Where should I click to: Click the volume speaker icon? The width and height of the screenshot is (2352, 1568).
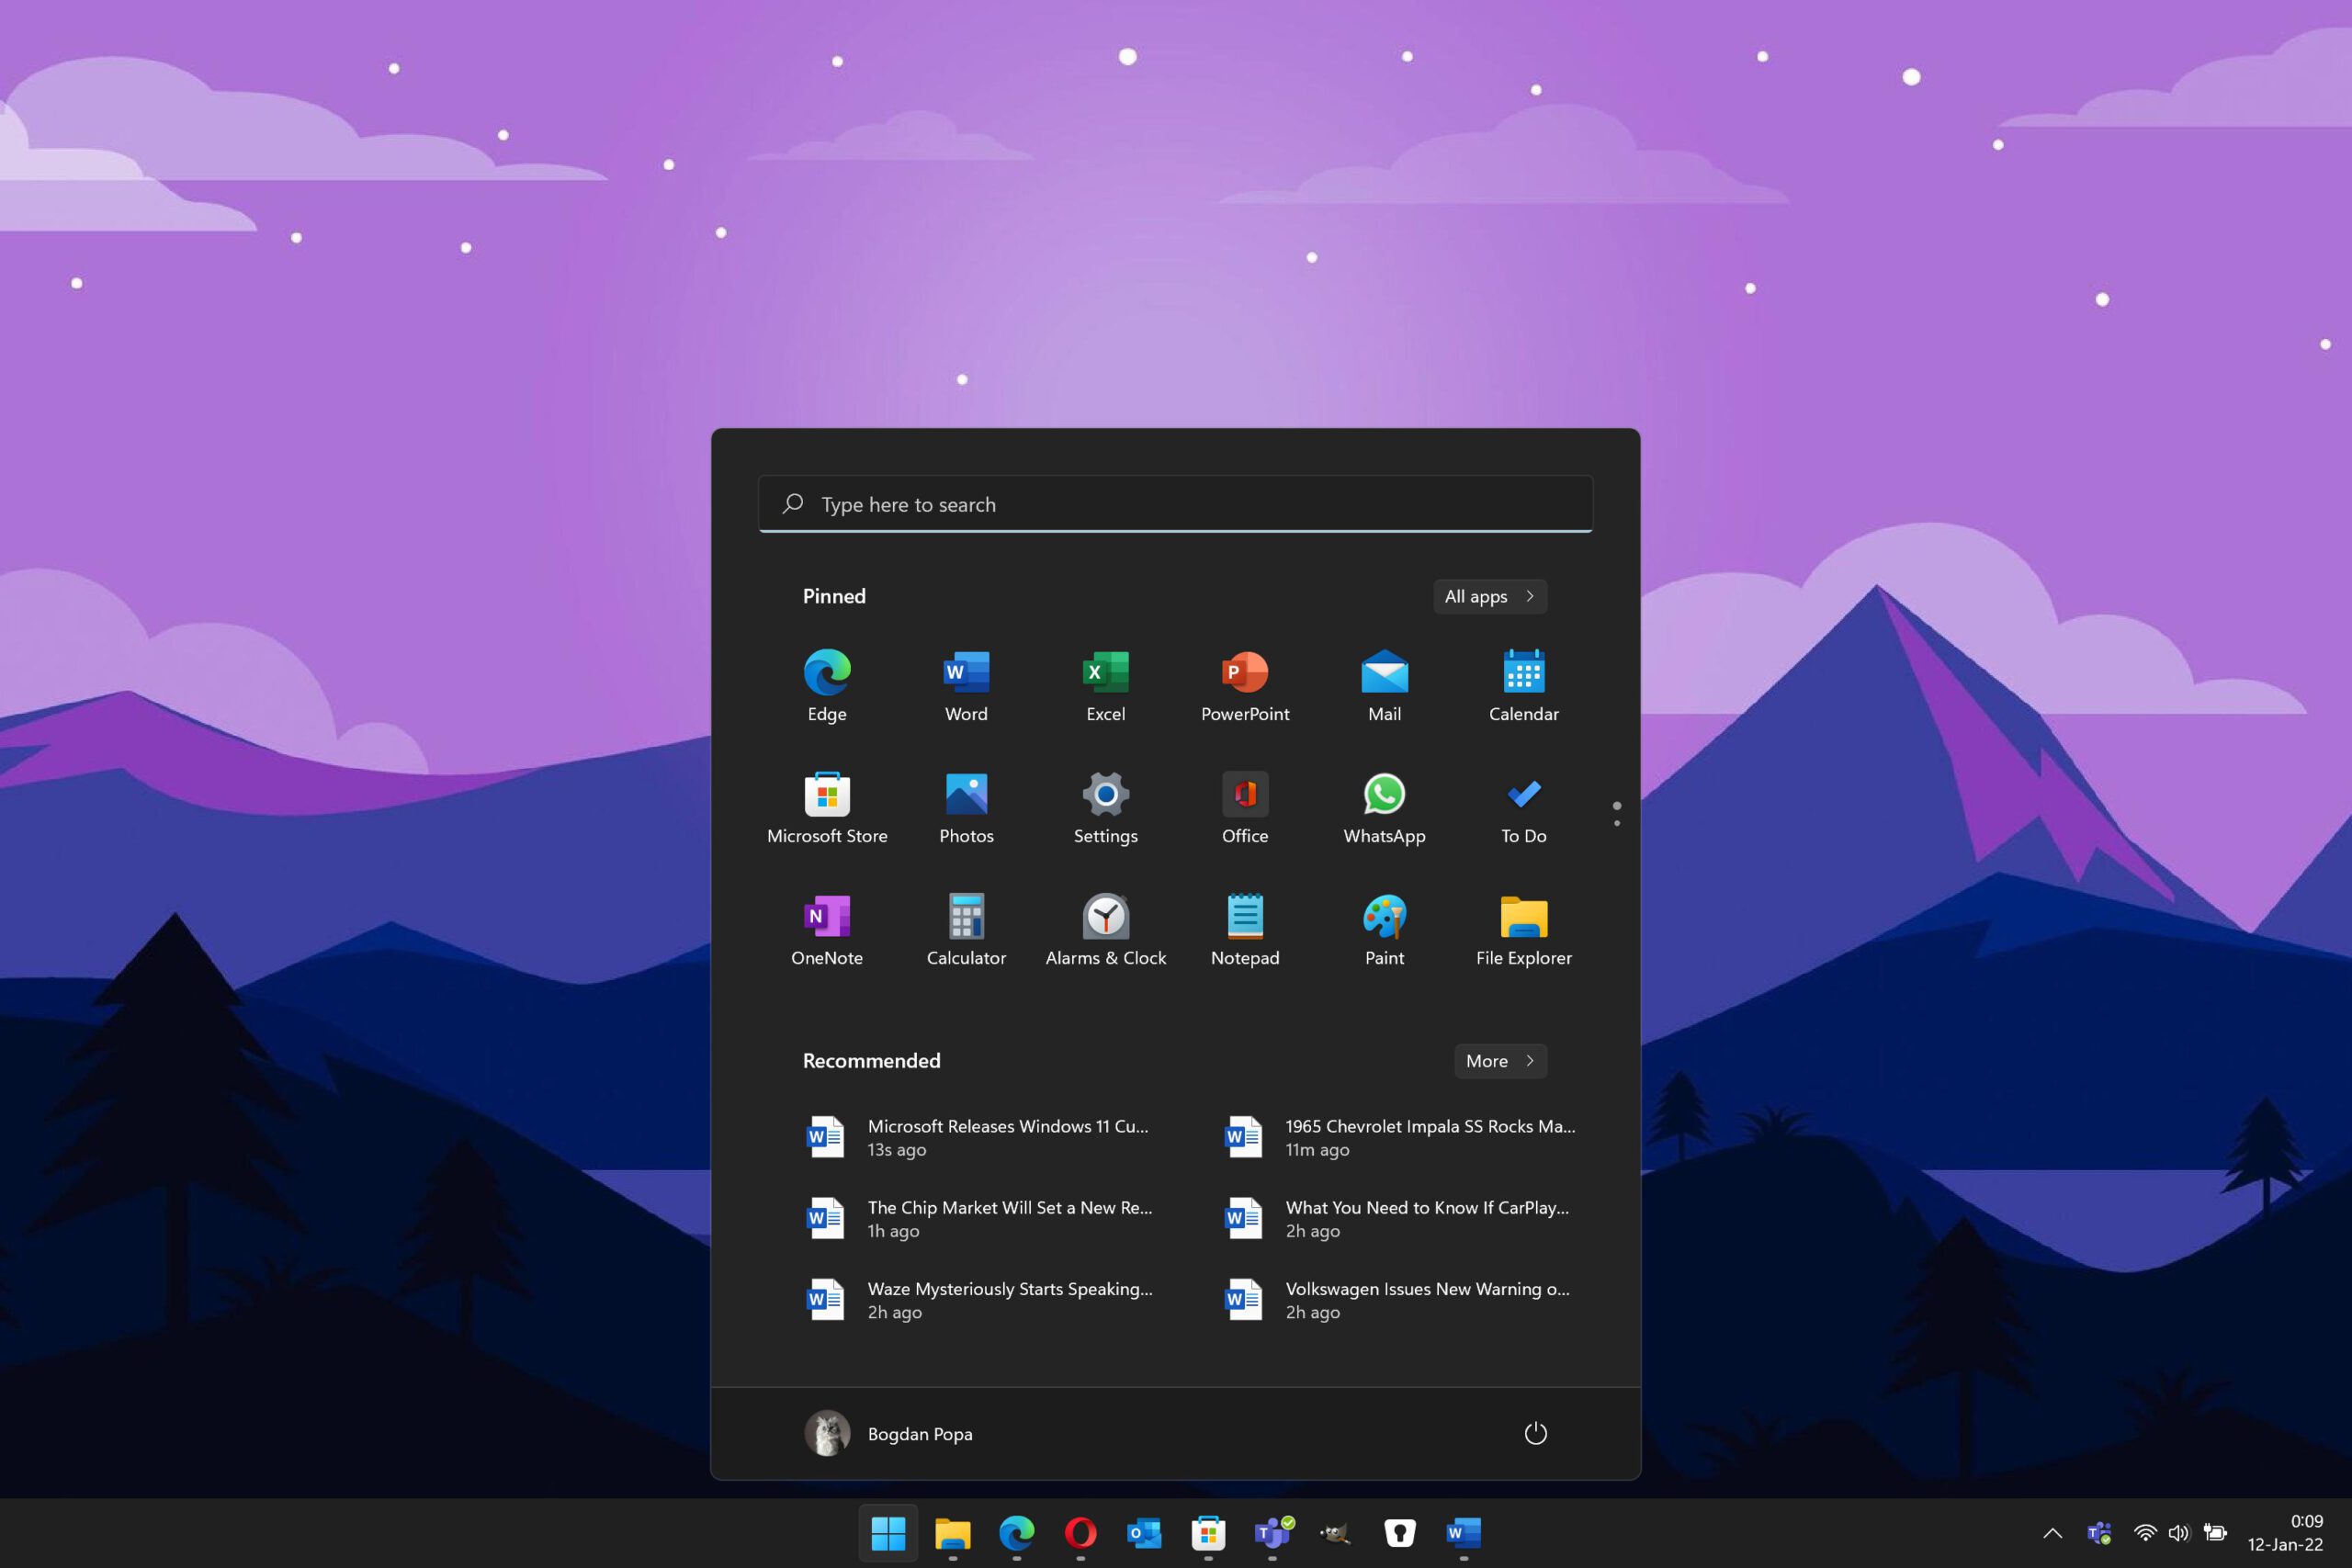click(x=2178, y=1533)
